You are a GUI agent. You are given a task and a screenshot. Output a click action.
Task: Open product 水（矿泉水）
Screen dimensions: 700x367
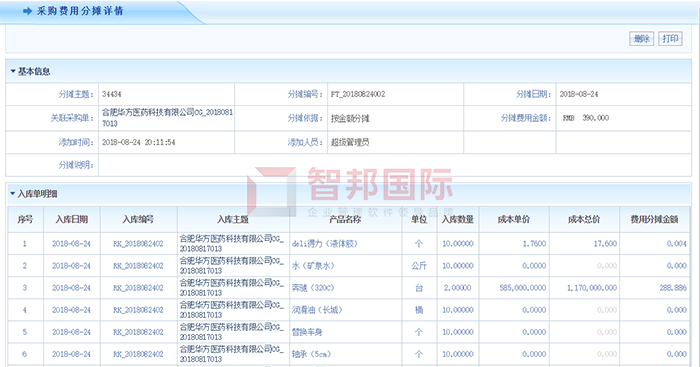click(x=313, y=266)
